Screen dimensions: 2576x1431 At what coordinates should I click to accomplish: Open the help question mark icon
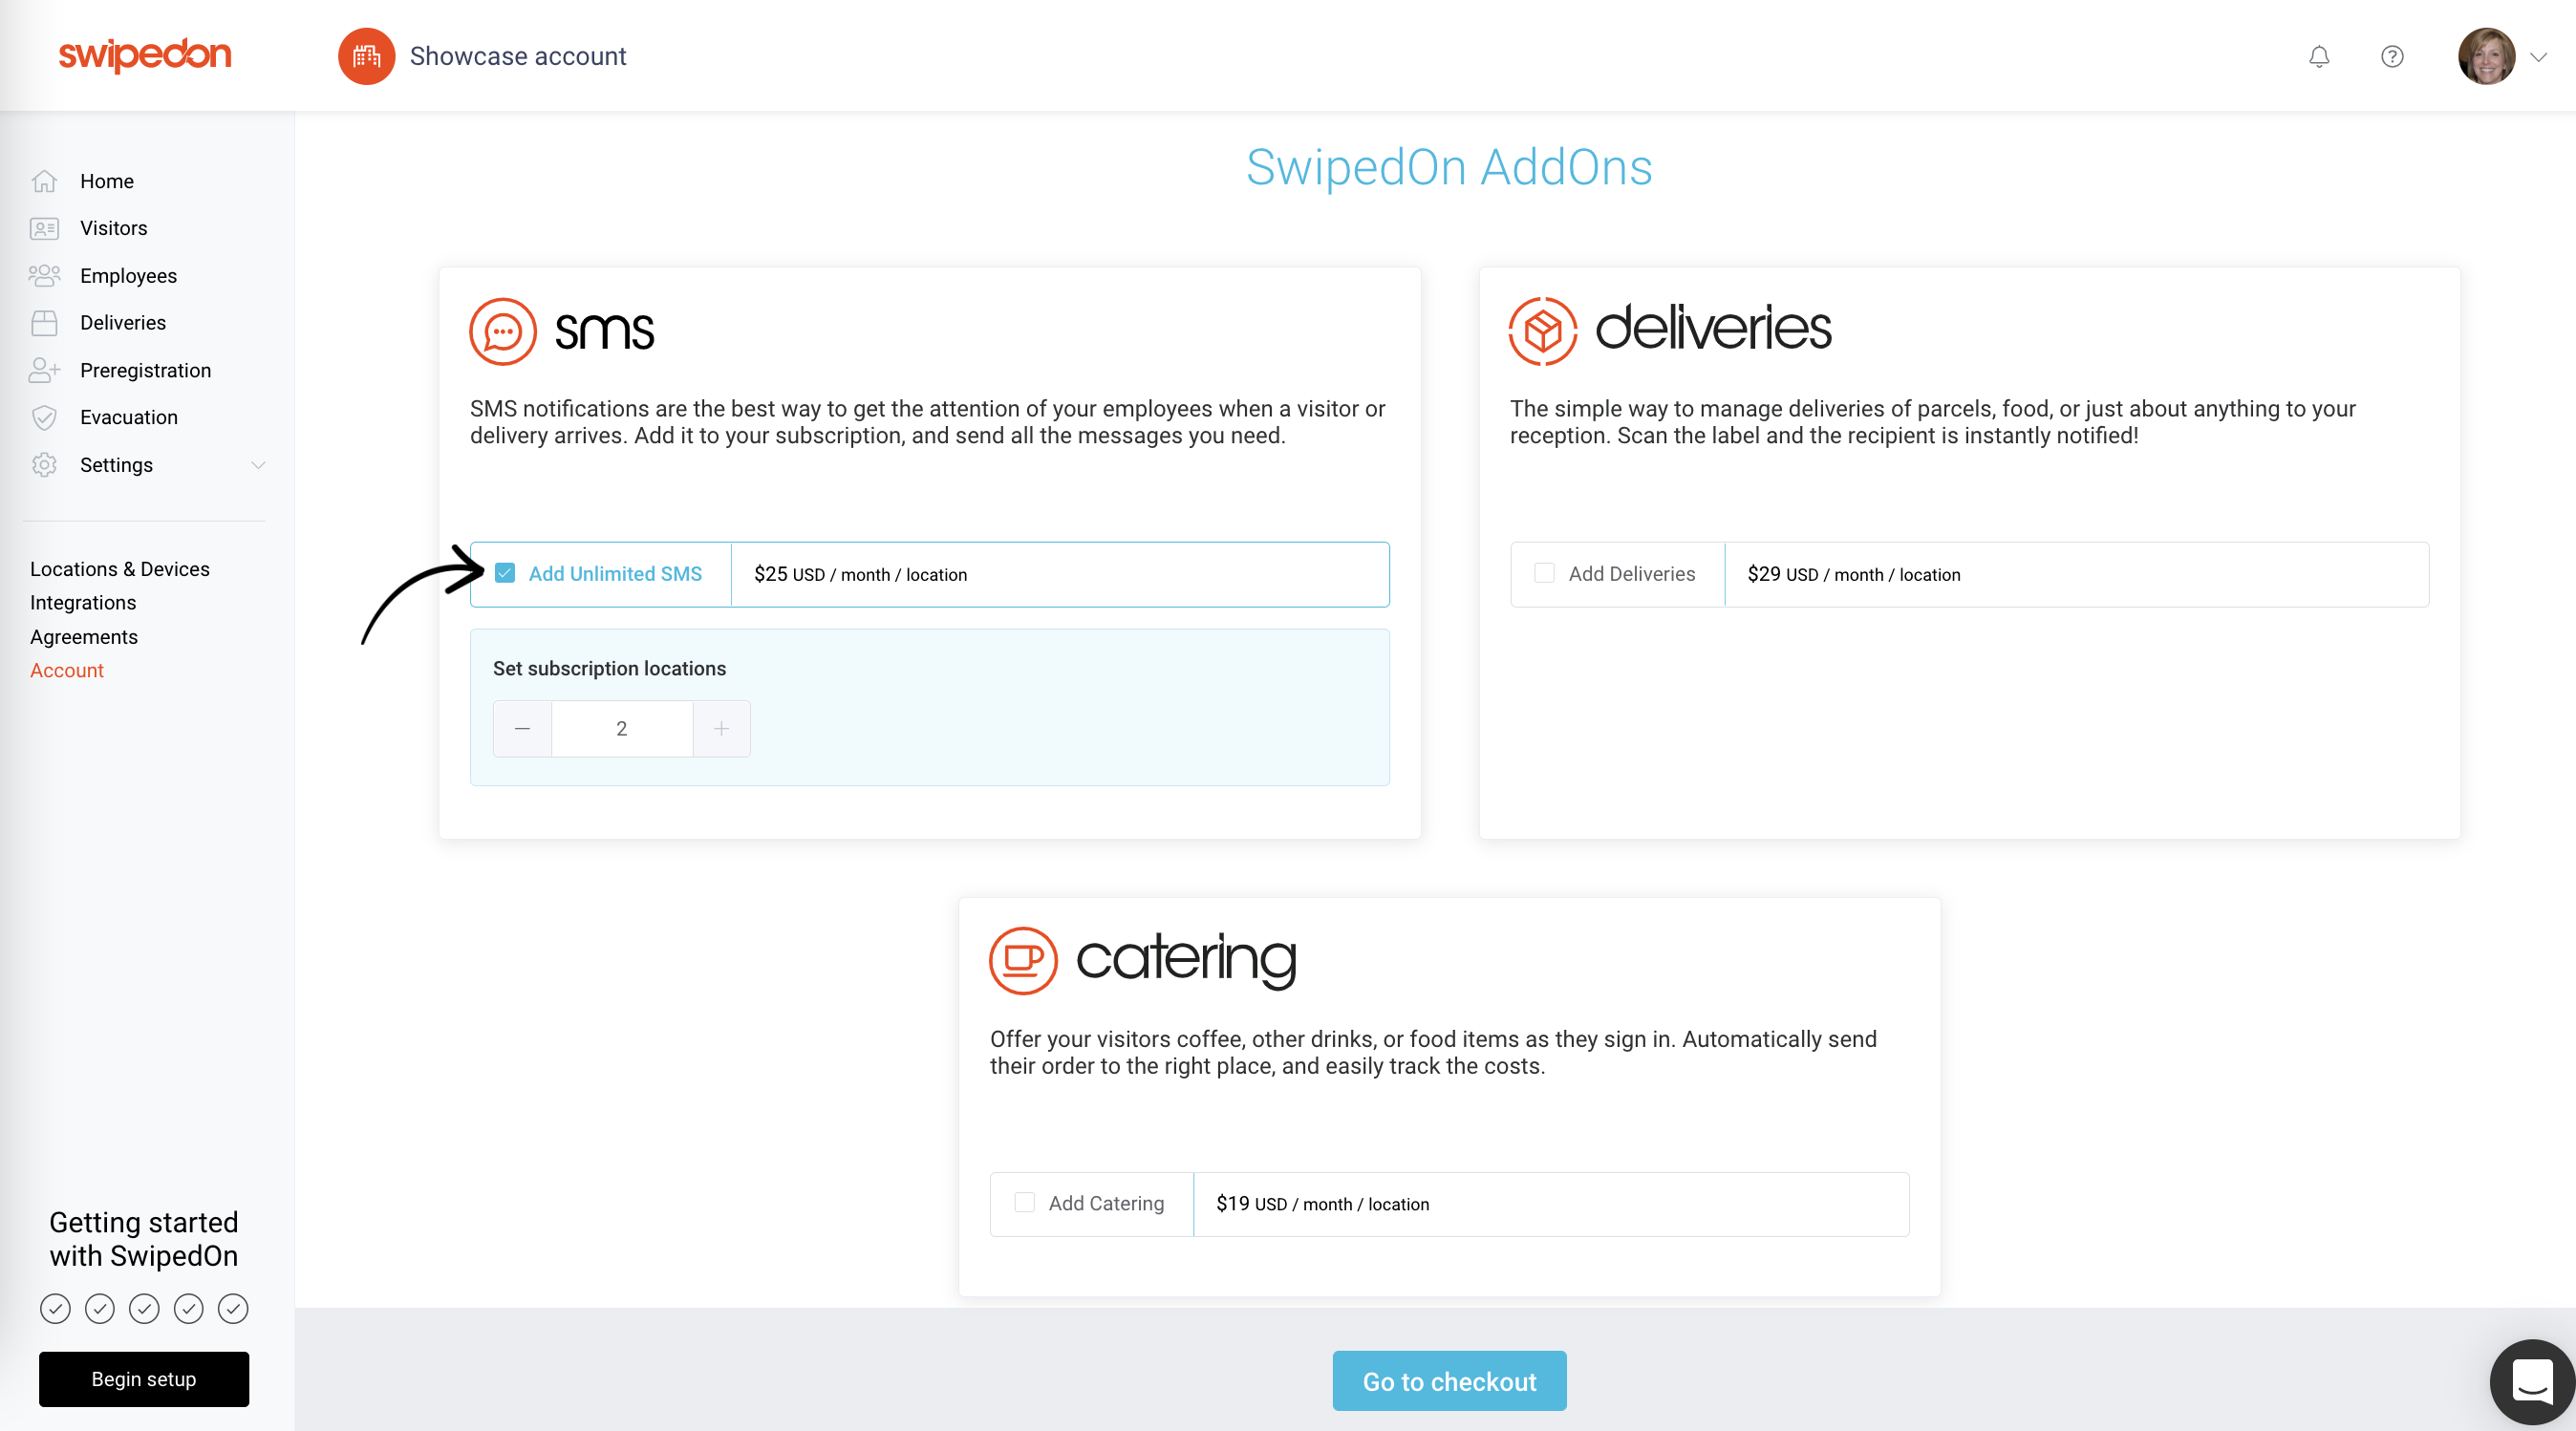2392,56
